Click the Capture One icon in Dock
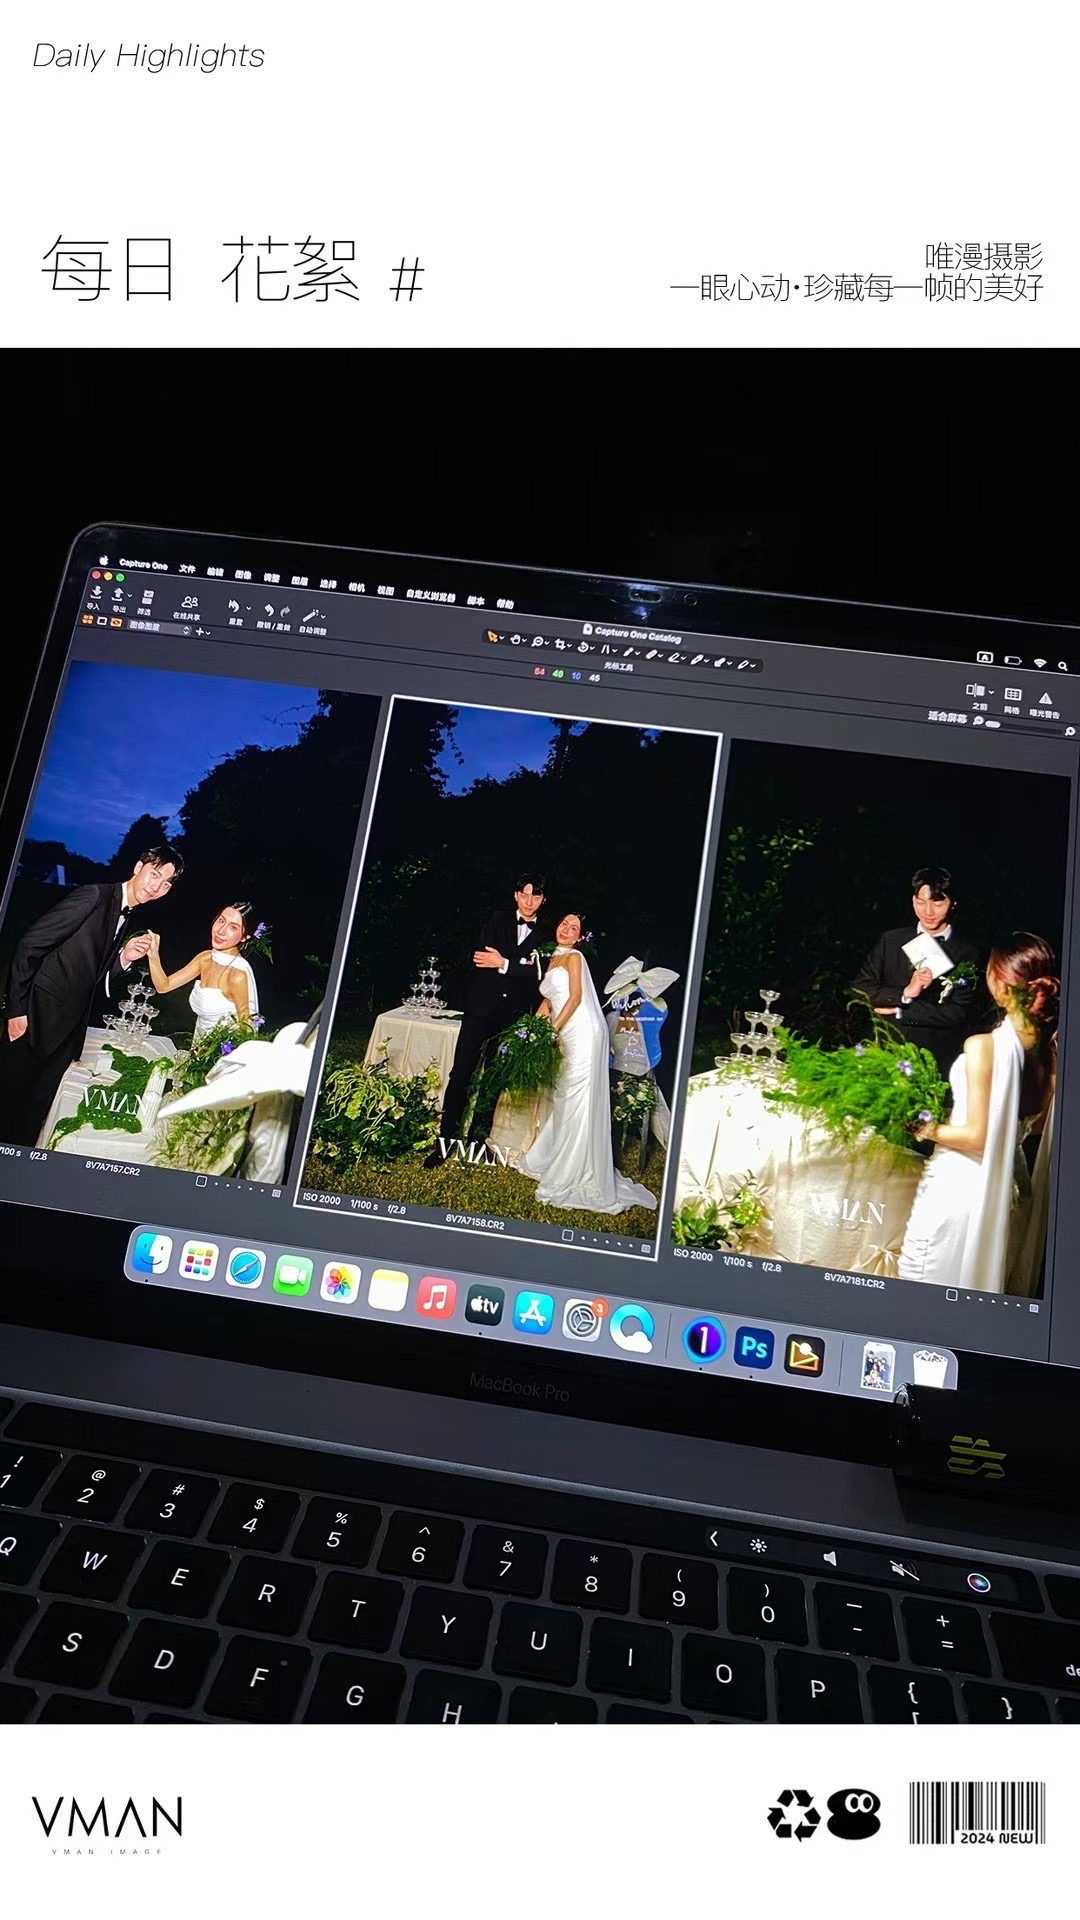Viewport: 1080px width, 1920px height. (x=703, y=1340)
